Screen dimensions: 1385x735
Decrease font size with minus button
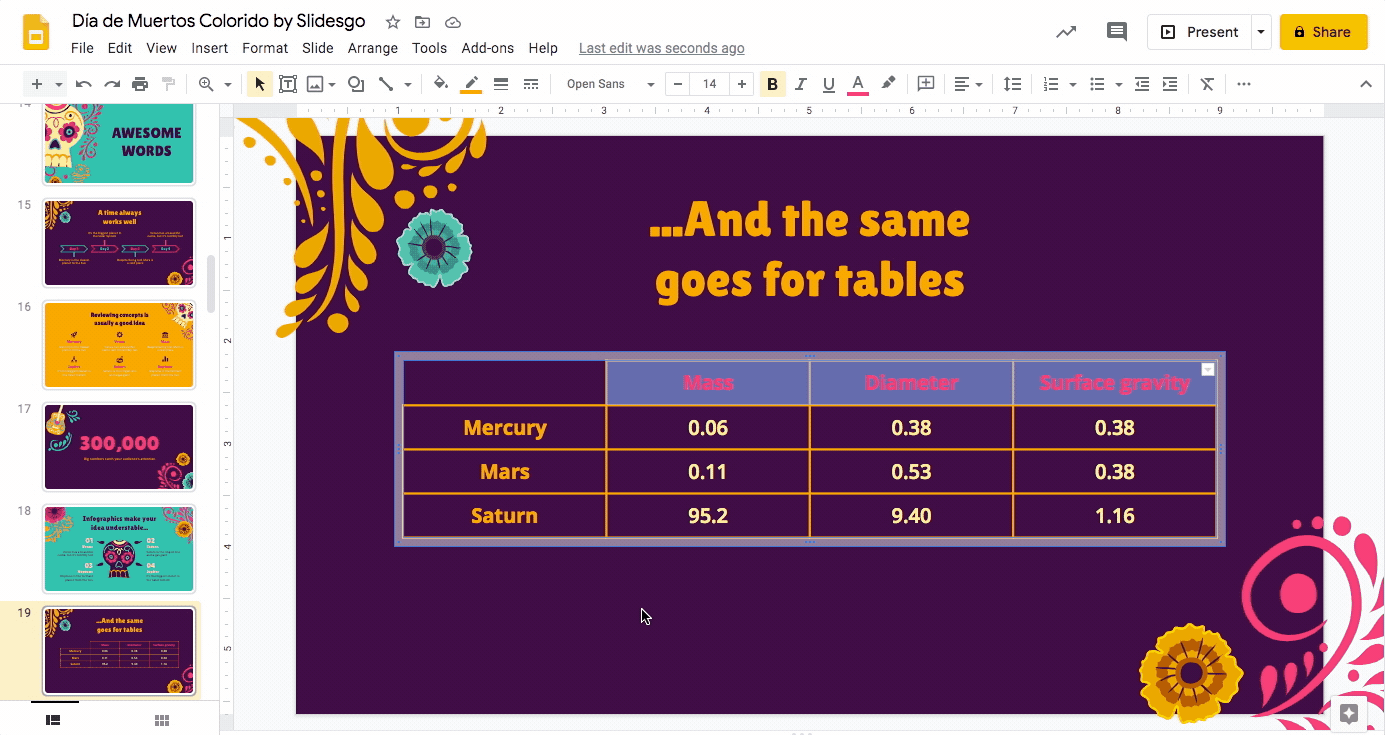pyautogui.click(x=679, y=84)
